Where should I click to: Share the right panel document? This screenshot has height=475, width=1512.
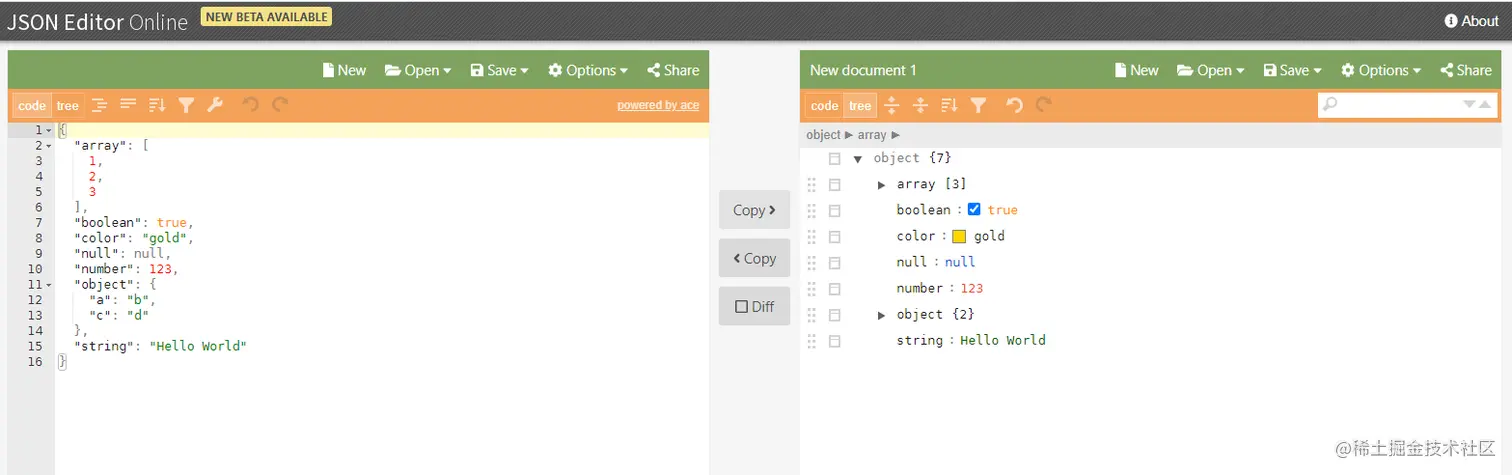point(1466,70)
